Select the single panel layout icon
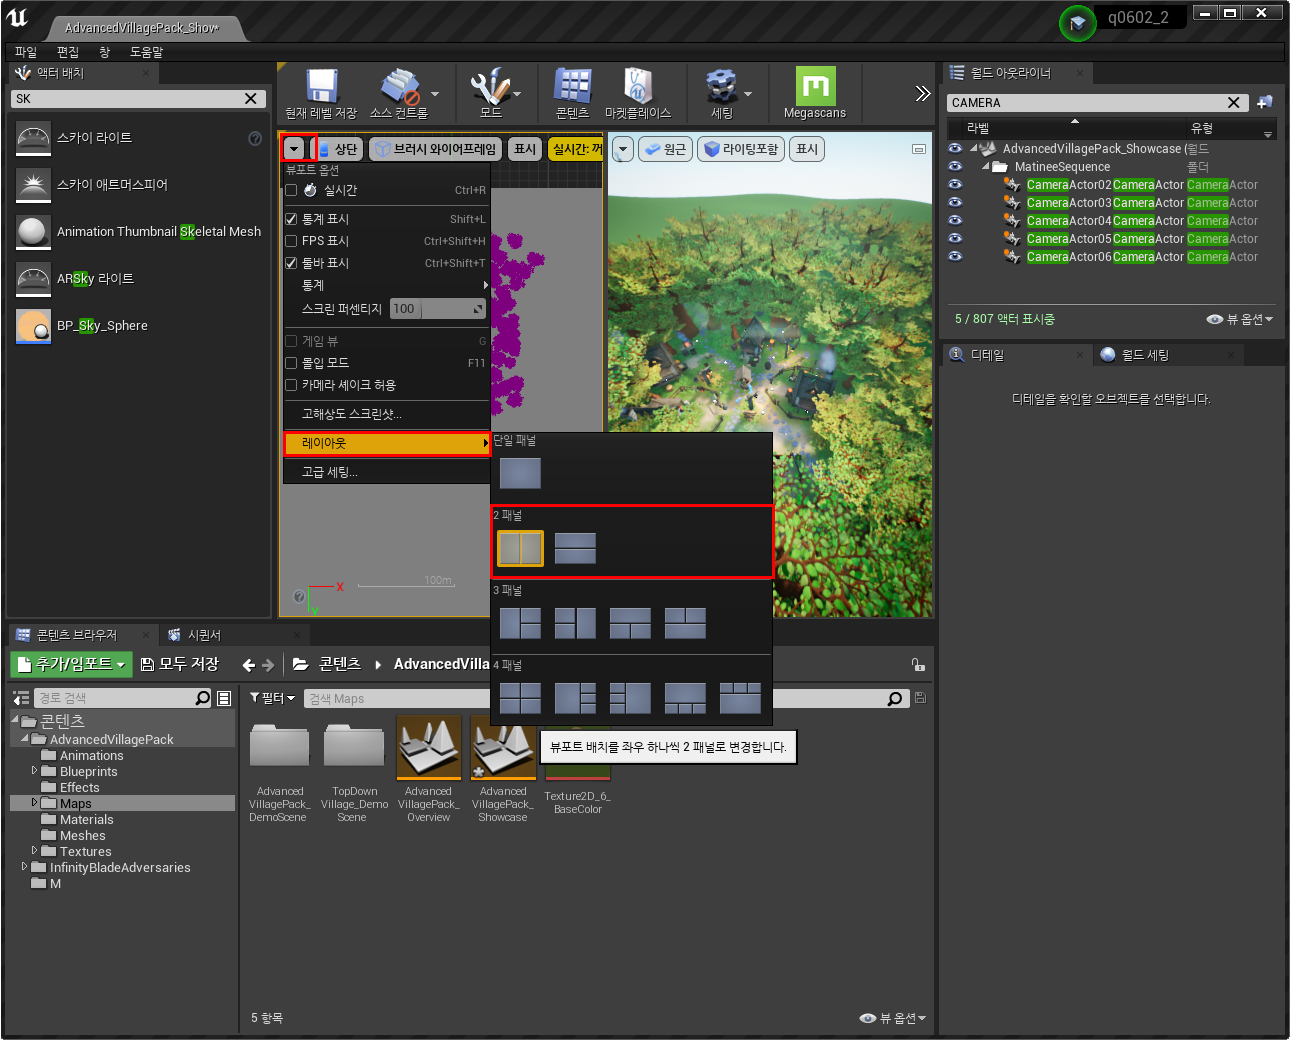Viewport: 1290px width, 1040px height. coord(520,473)
